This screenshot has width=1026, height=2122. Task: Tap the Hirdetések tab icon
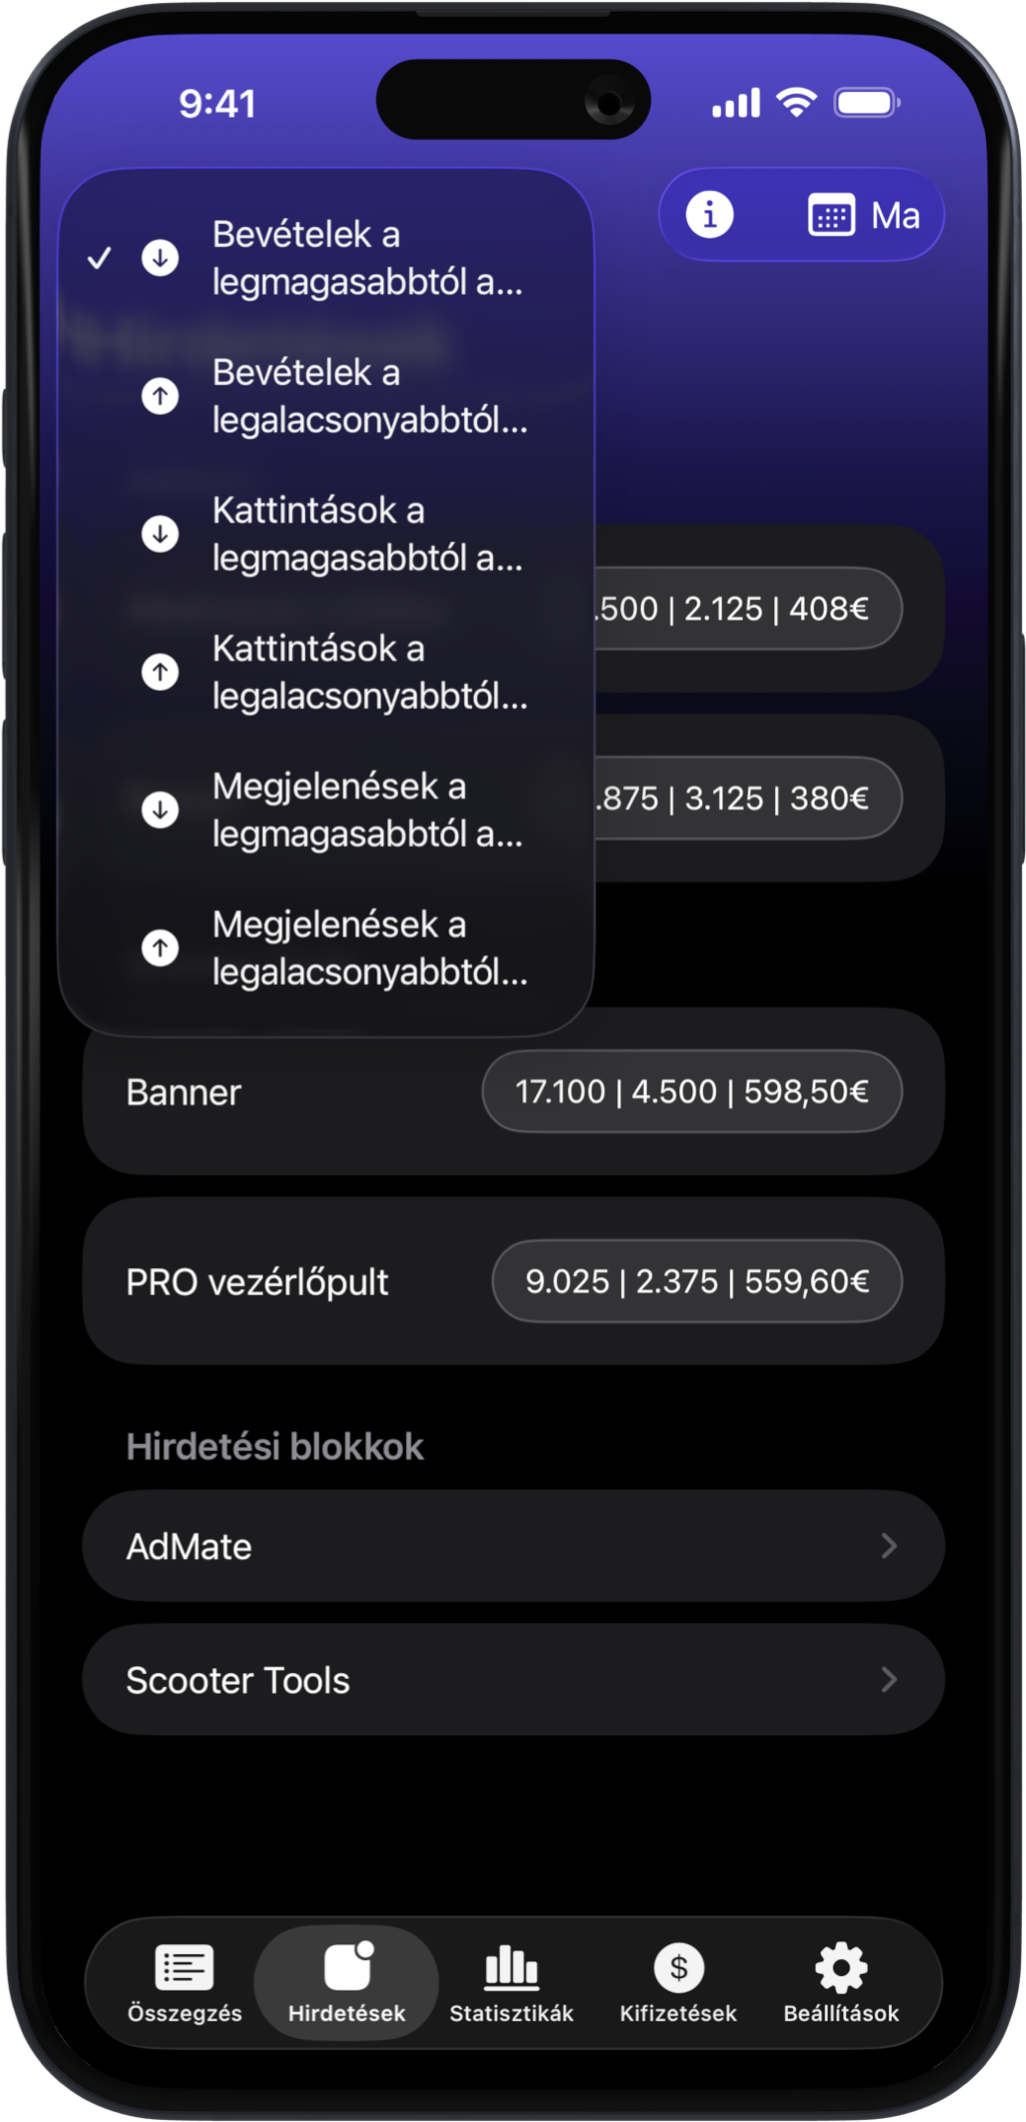(x=347, y=1968)
